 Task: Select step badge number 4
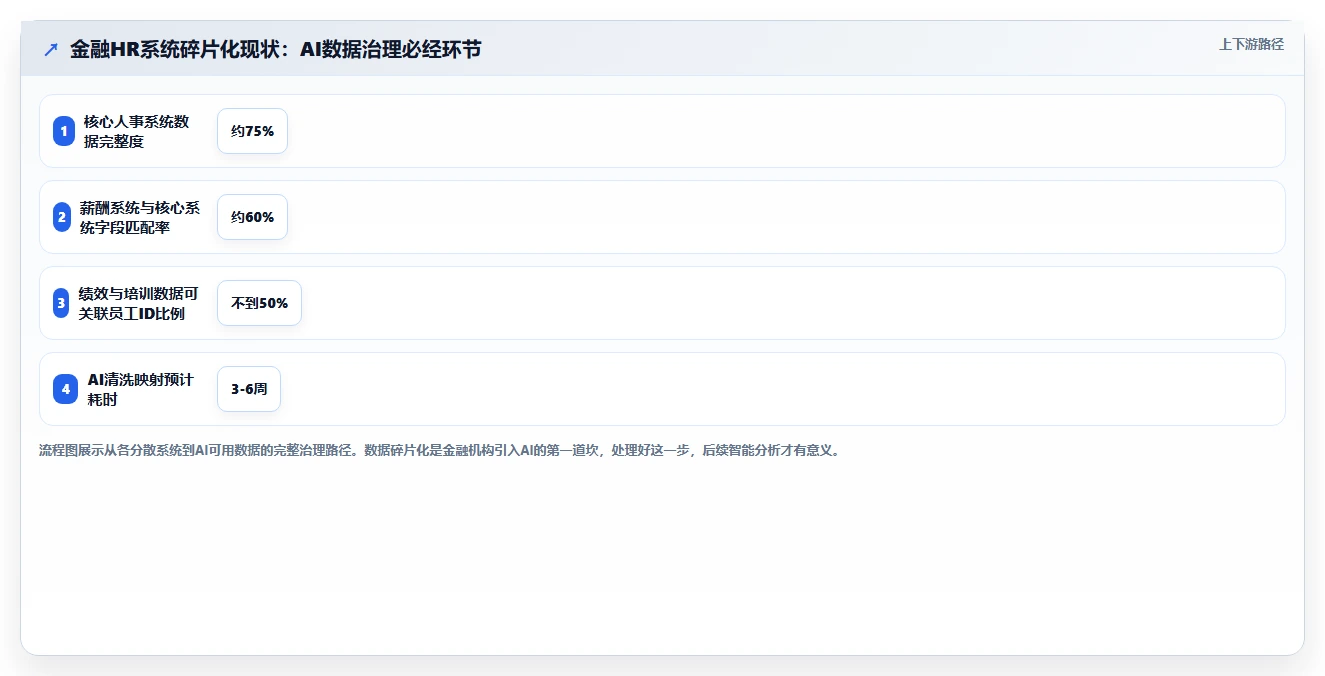tap(66, 389)
